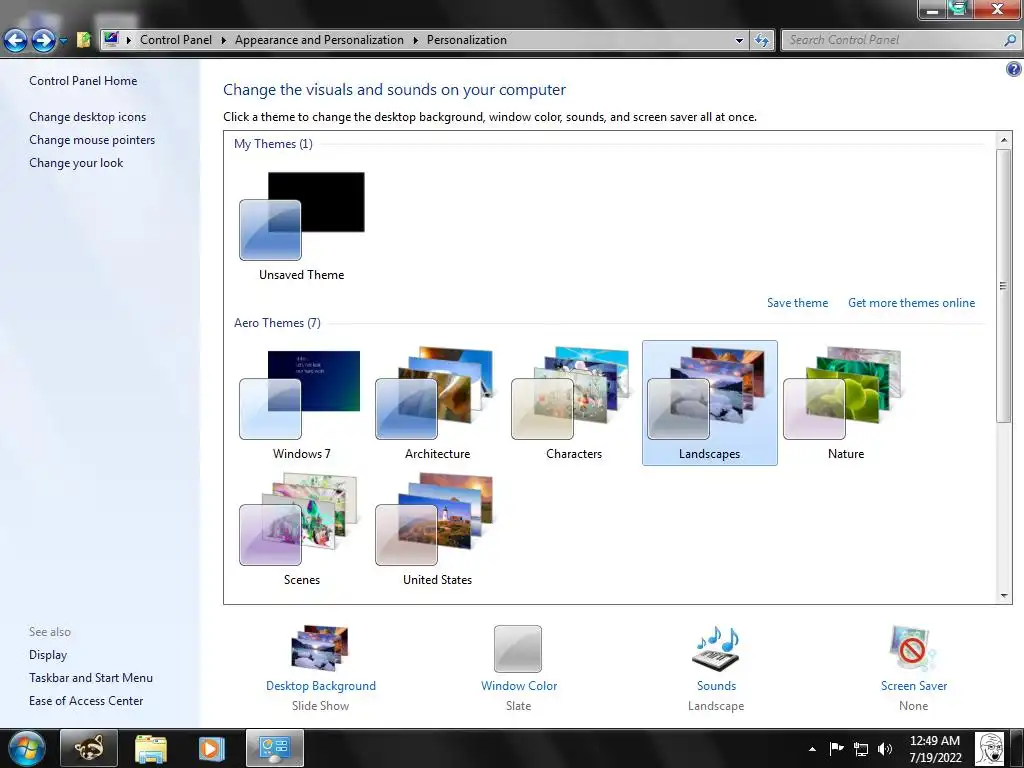Click Change your look link

coord(76,163)
